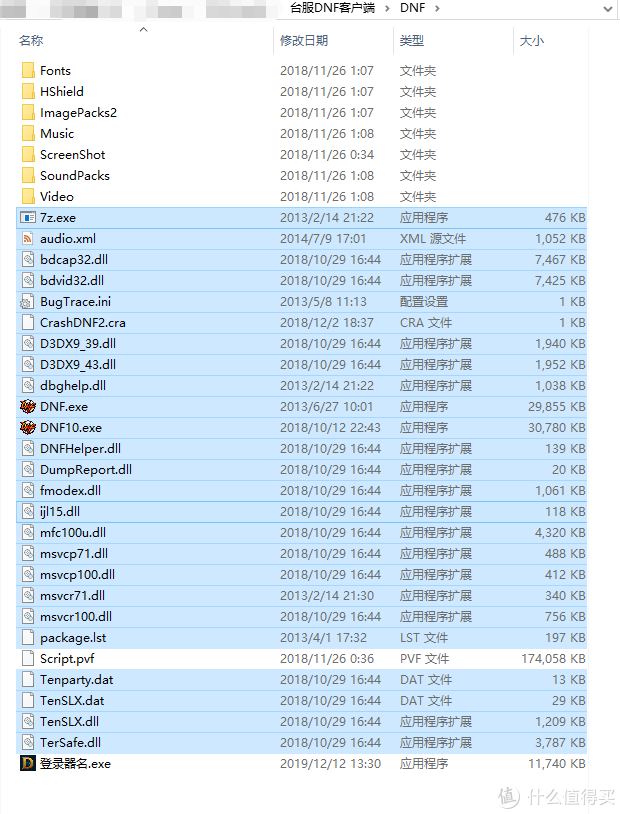Click the audio.xml file icon

pyautogui.click(x=28, y=239)
